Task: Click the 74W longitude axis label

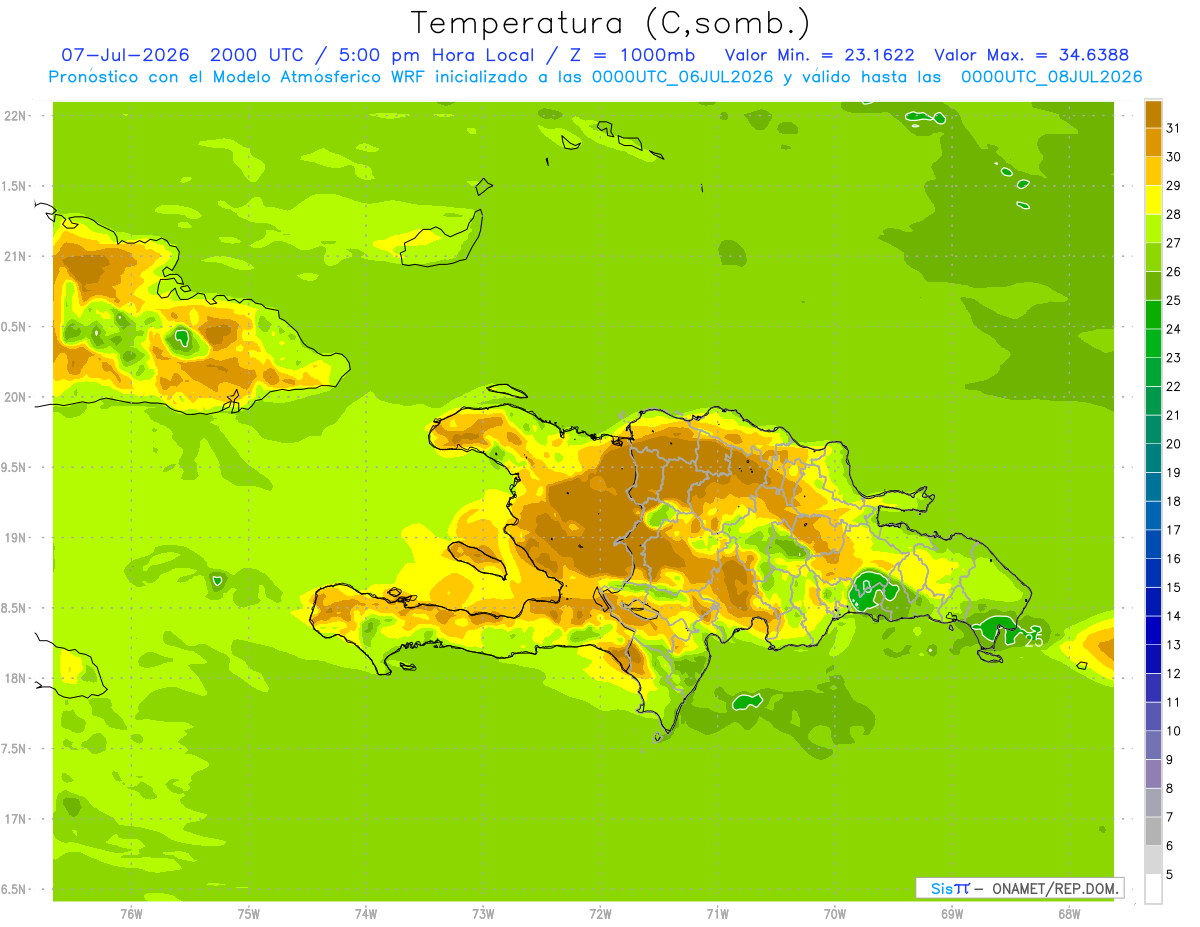Action: coord(365,913)
